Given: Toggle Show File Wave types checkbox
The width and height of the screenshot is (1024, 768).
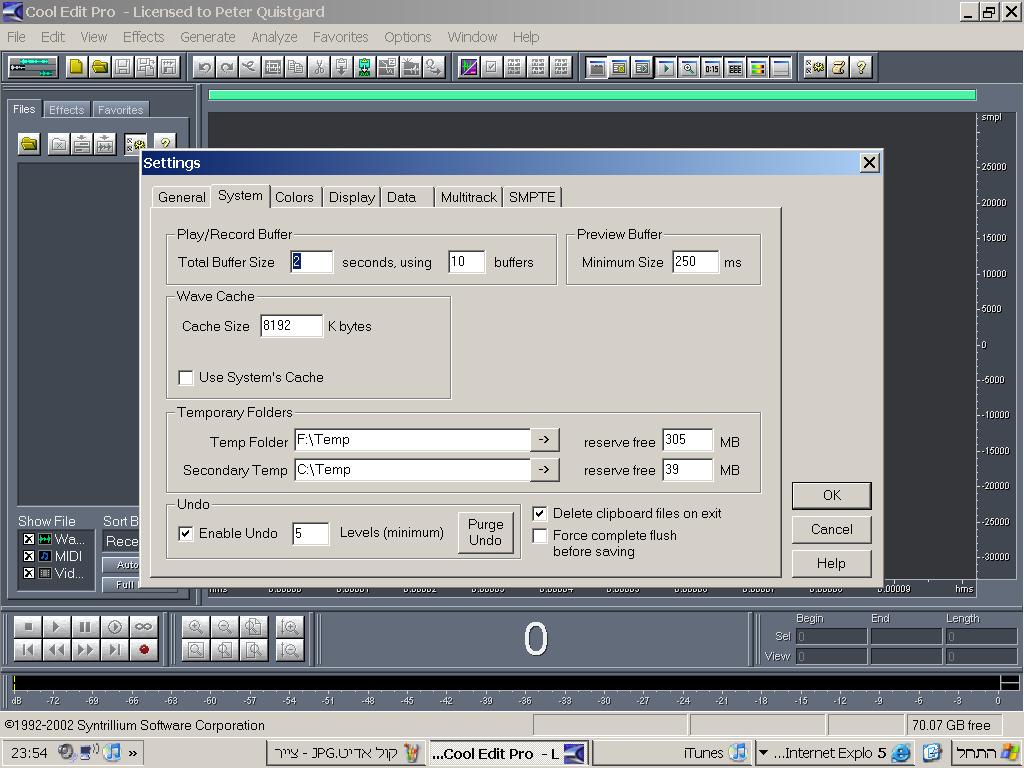Looking at the screenshot, I should [x=29, y=539].
